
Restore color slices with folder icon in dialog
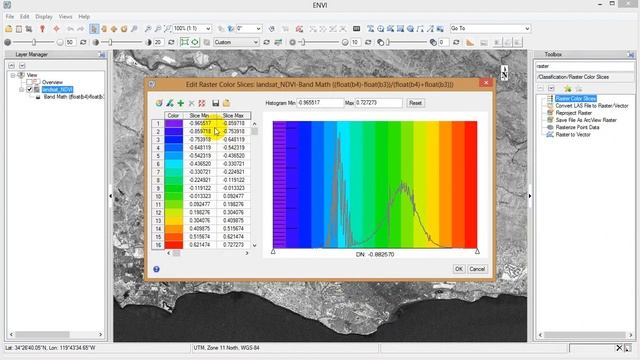(x=227, y=103)
